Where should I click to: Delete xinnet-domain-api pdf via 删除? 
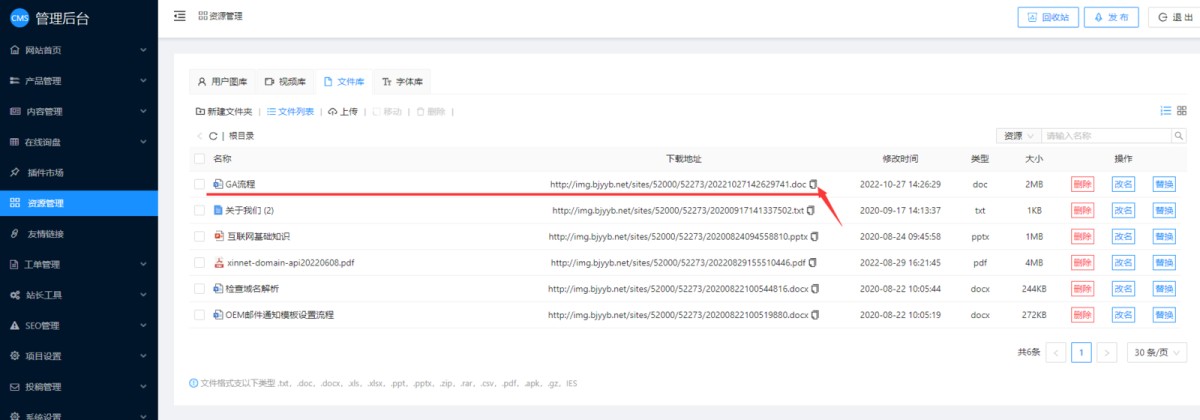click(1082, 262)
